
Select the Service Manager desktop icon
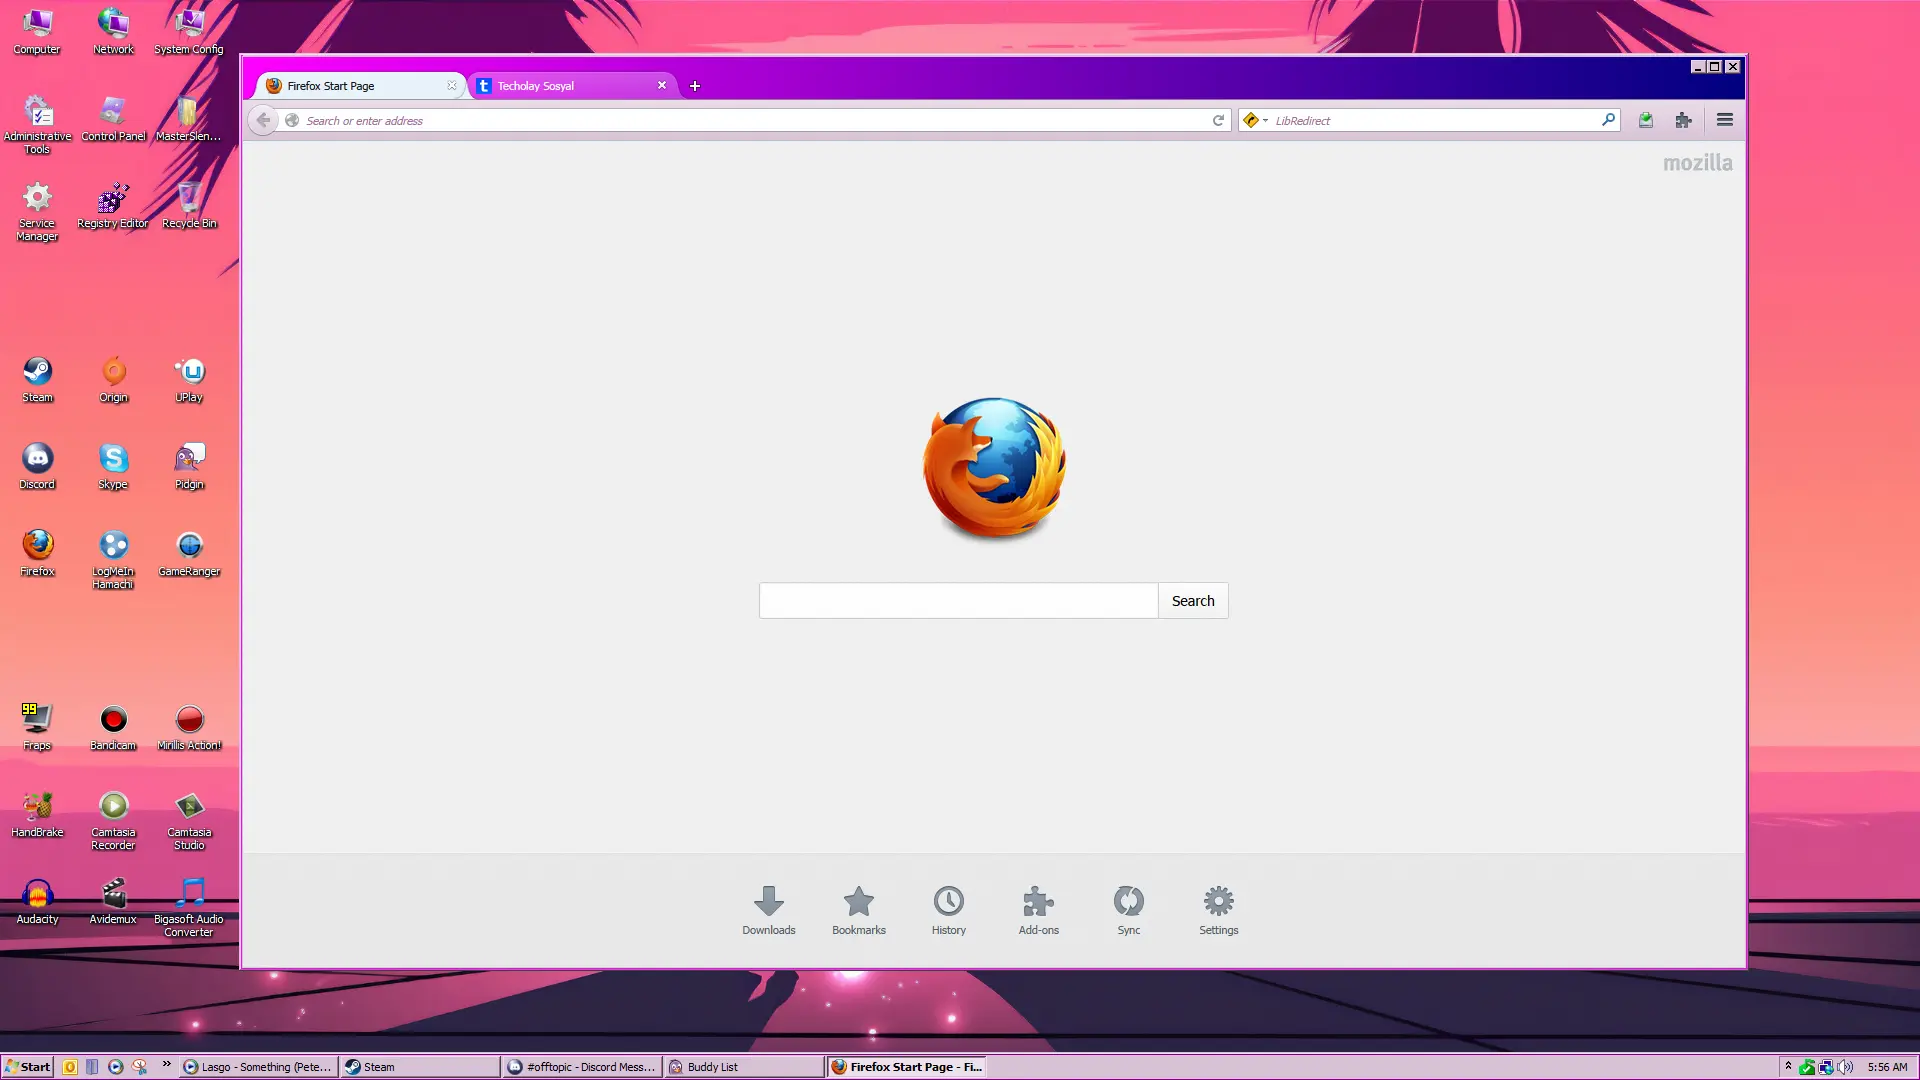click(x=37, y=212)
